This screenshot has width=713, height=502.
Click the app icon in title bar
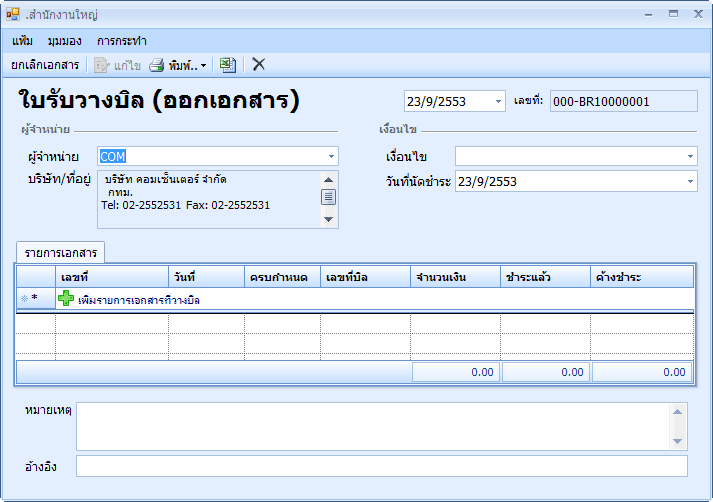(13, 15)
